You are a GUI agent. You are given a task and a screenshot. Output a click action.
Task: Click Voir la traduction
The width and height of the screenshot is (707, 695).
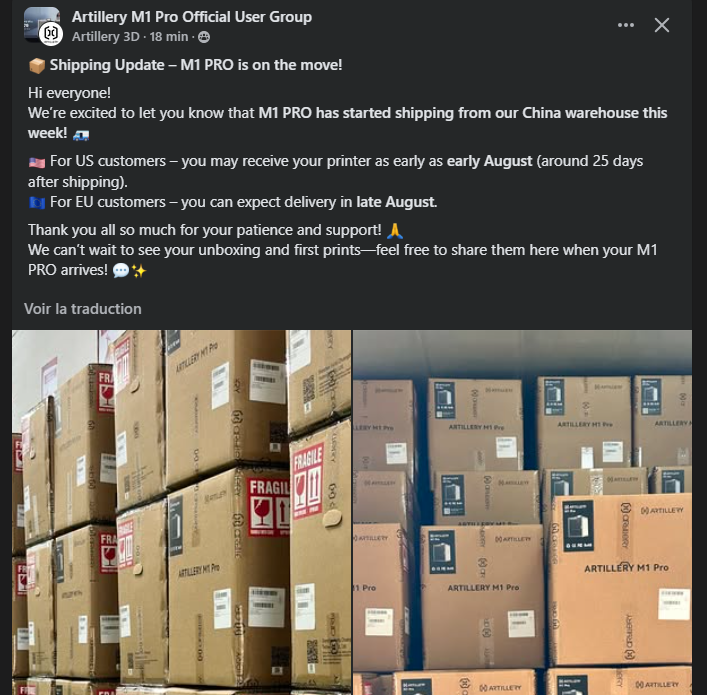83,308
